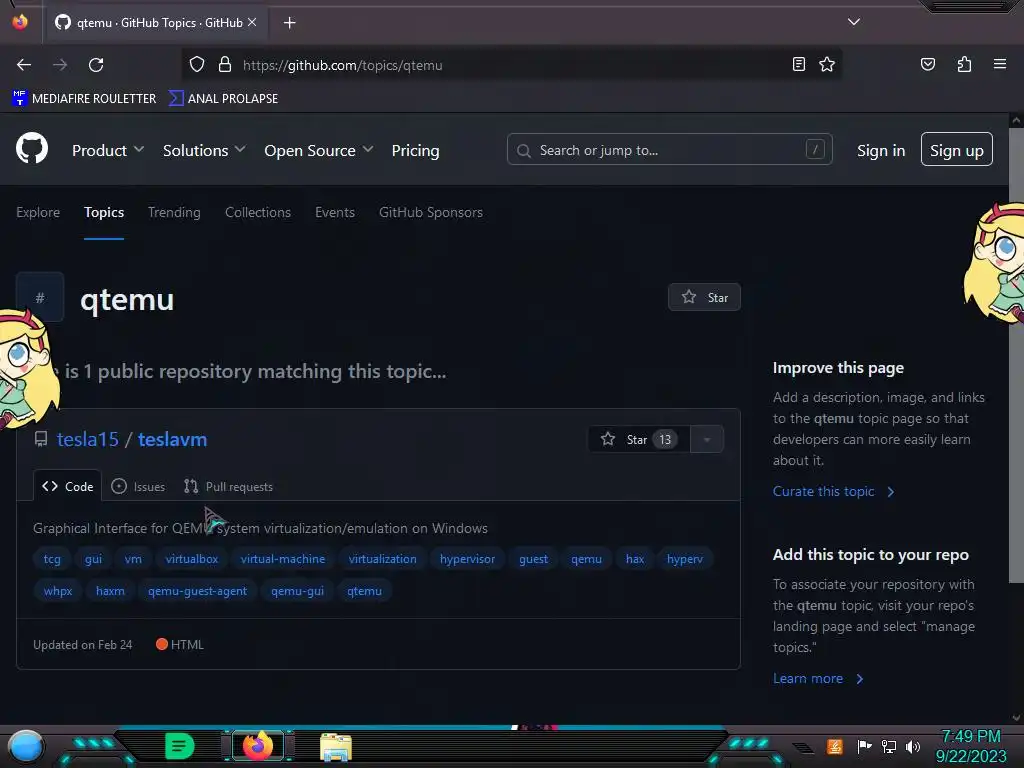
Task: Reload the page with the refresh icon
Action: pyautogui.click(x=96, y=65)
